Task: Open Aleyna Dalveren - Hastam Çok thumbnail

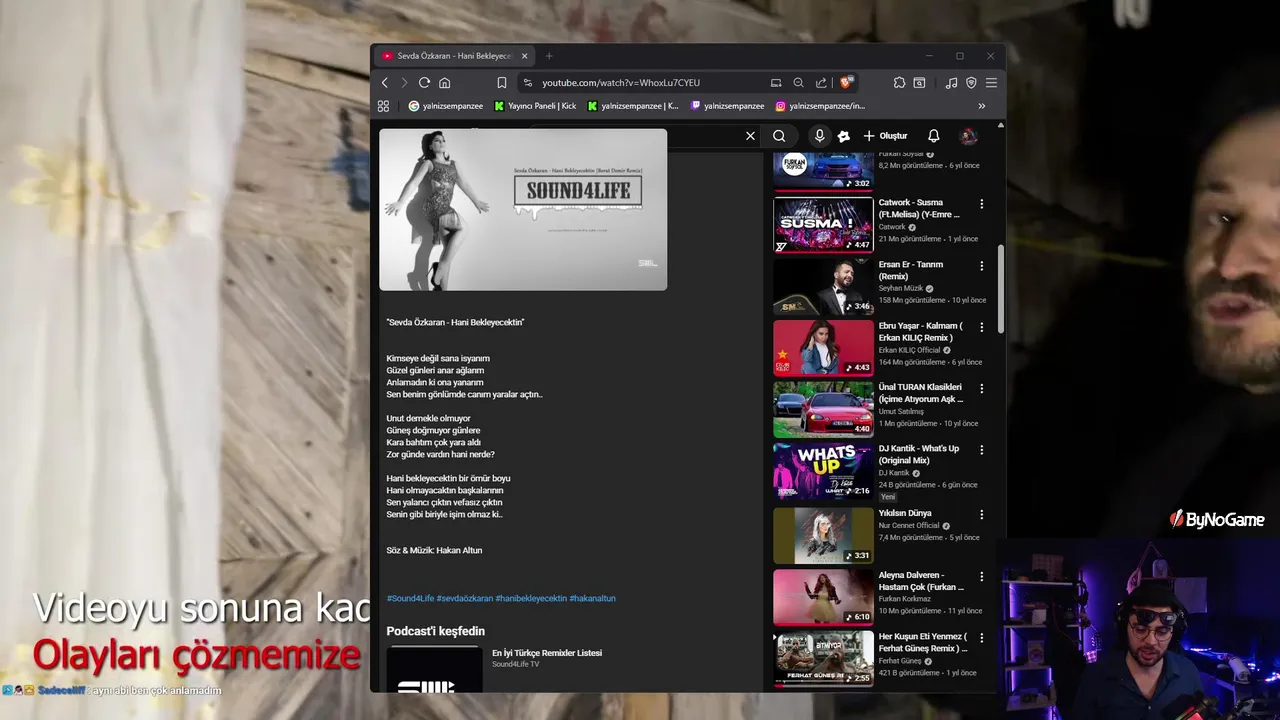Action: tap(823, 596)
